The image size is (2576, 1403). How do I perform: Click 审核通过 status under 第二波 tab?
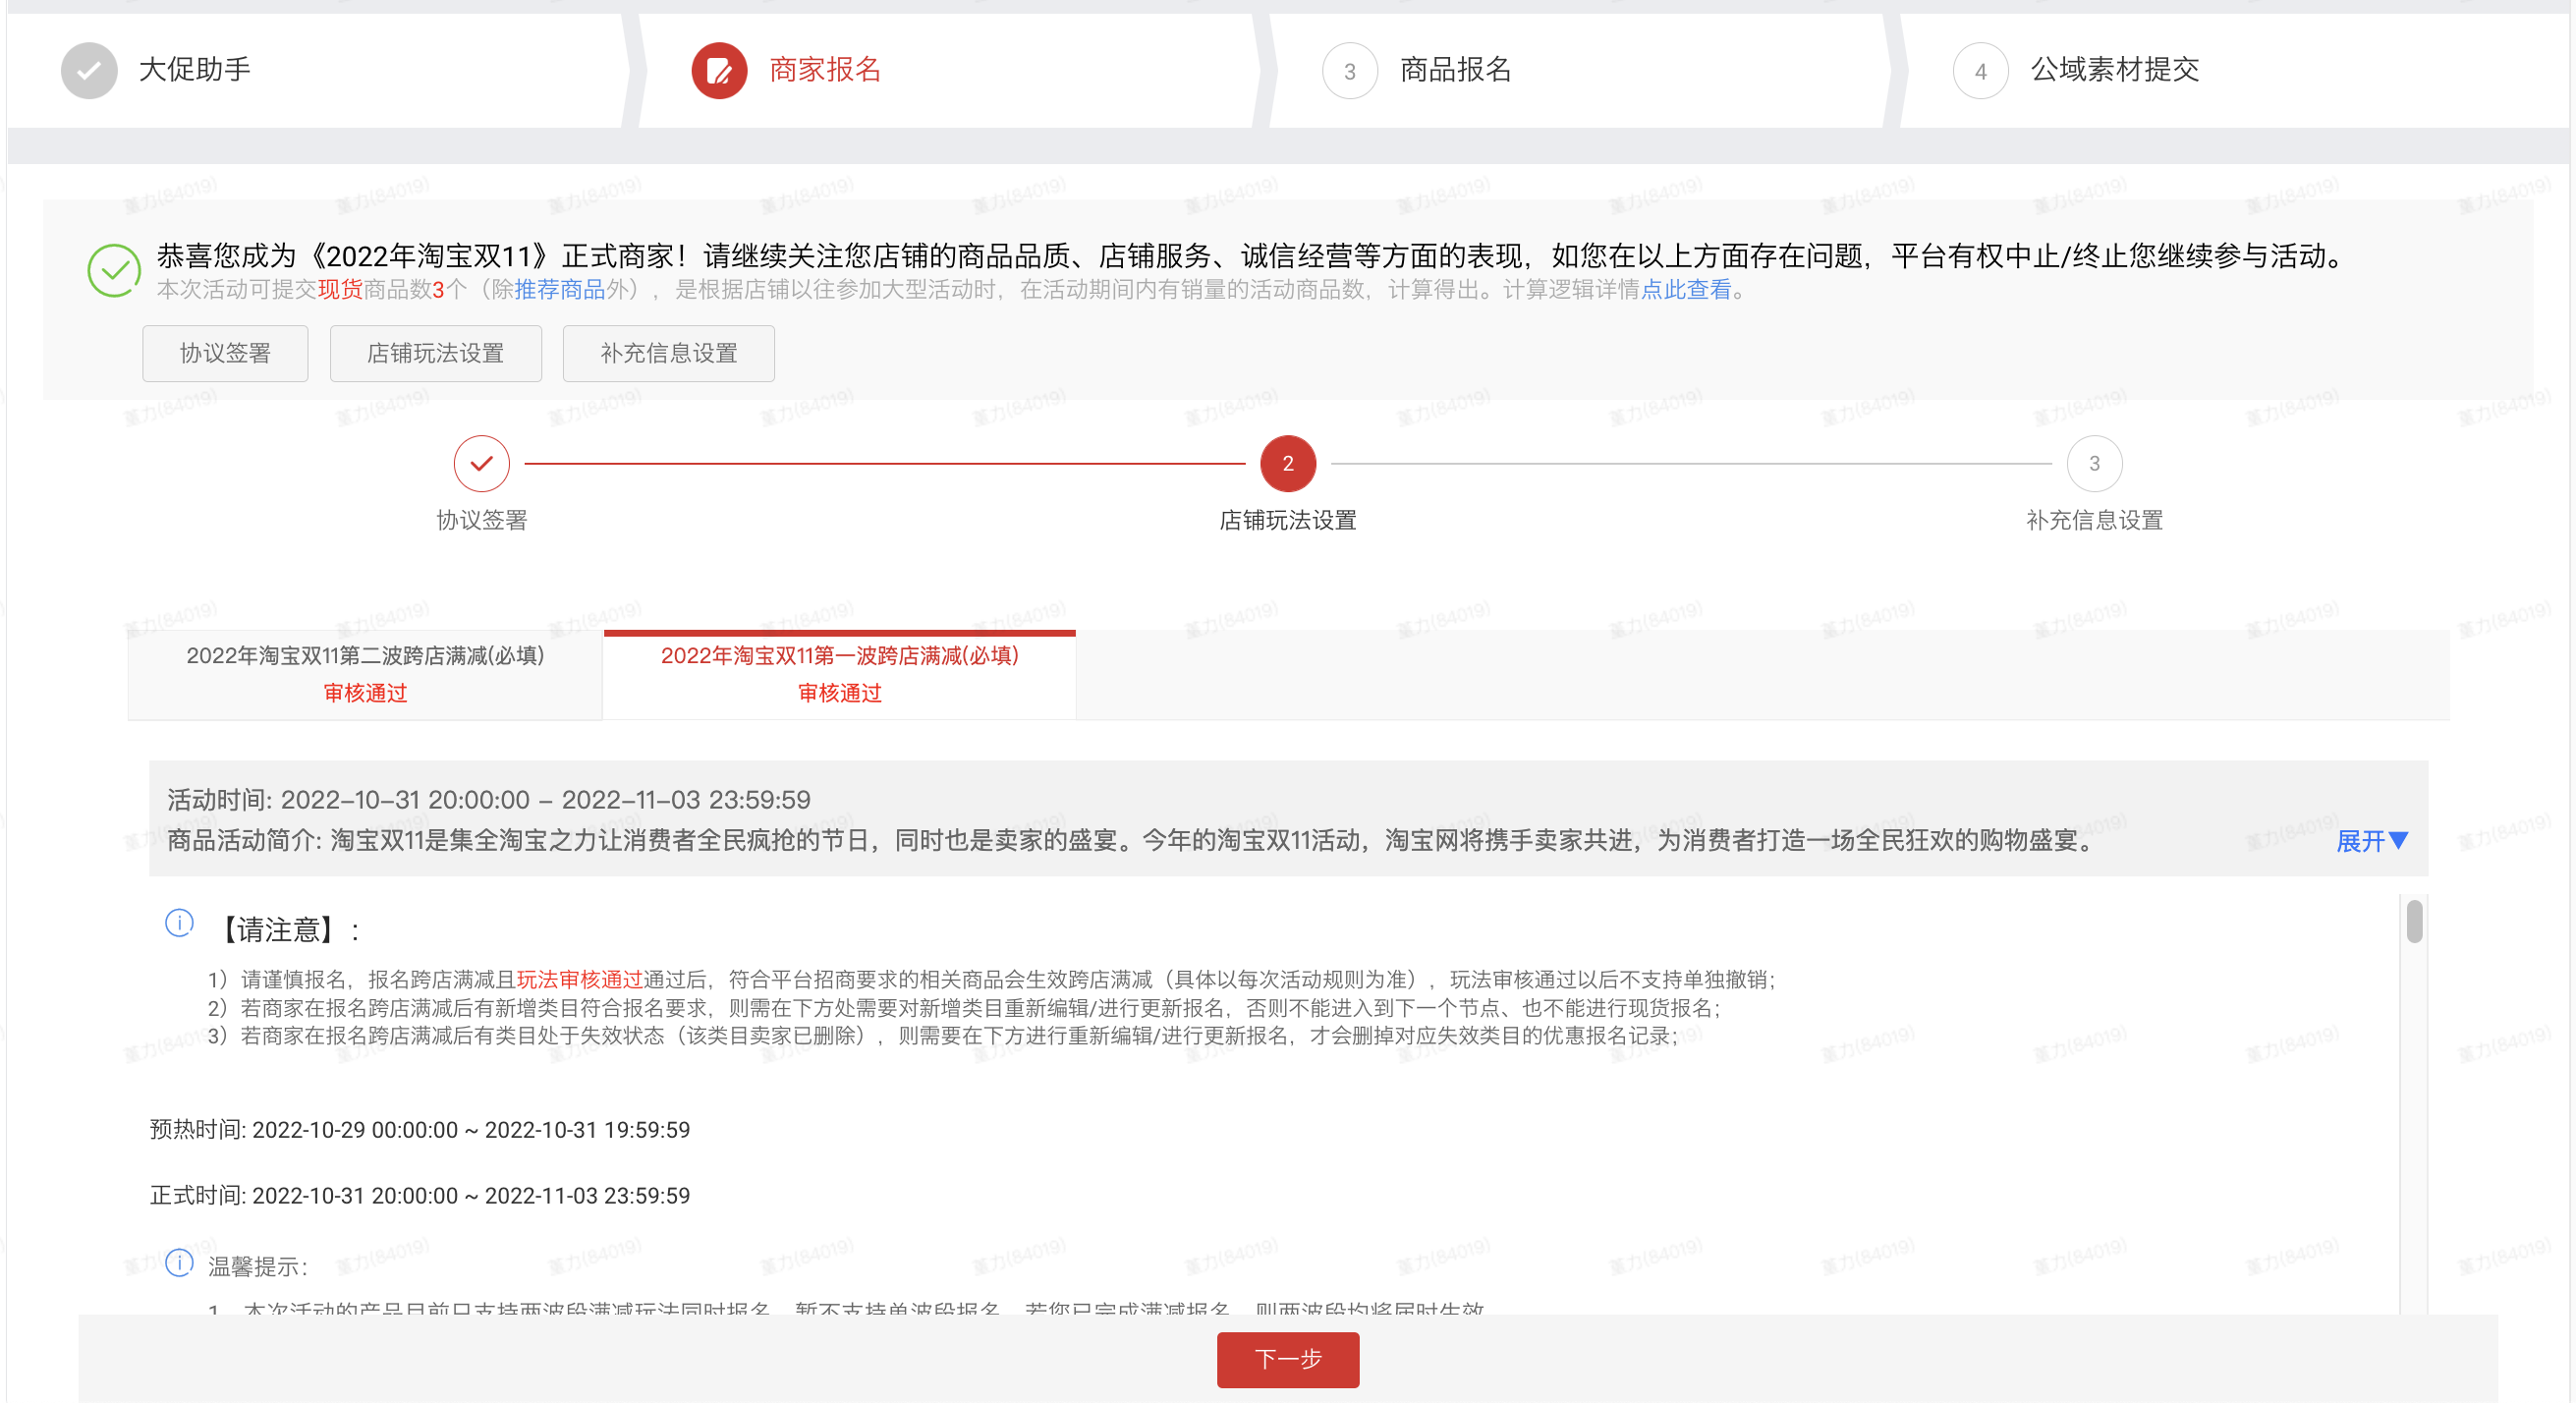click(365, 693)
